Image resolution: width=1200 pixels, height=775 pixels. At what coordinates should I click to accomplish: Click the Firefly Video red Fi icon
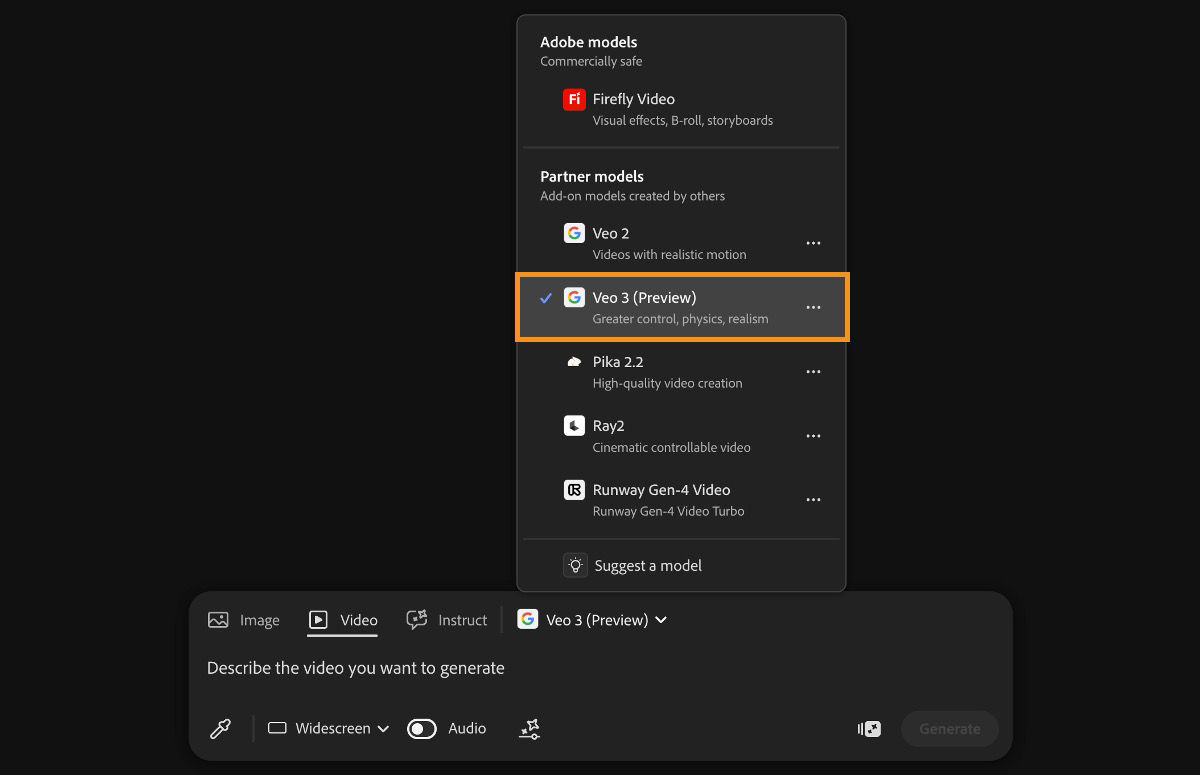click(x=574, y=99)
